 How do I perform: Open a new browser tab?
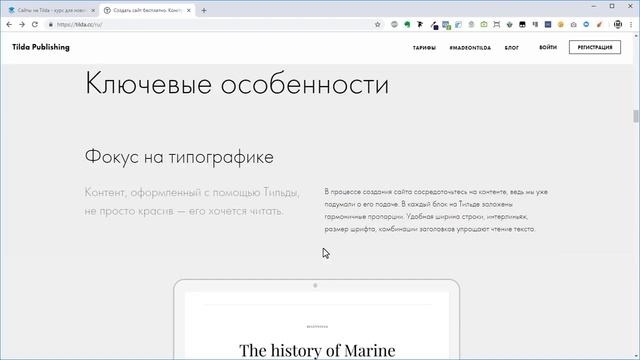tap(204, 10)
